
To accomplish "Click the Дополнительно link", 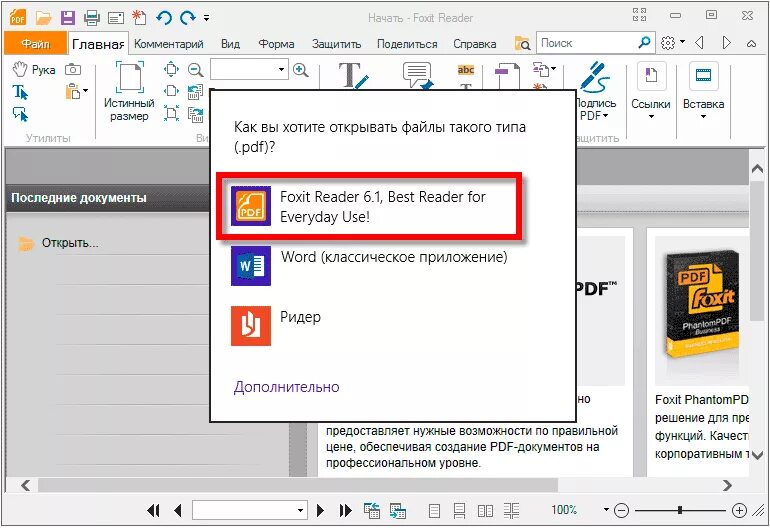I will point(286,387).
